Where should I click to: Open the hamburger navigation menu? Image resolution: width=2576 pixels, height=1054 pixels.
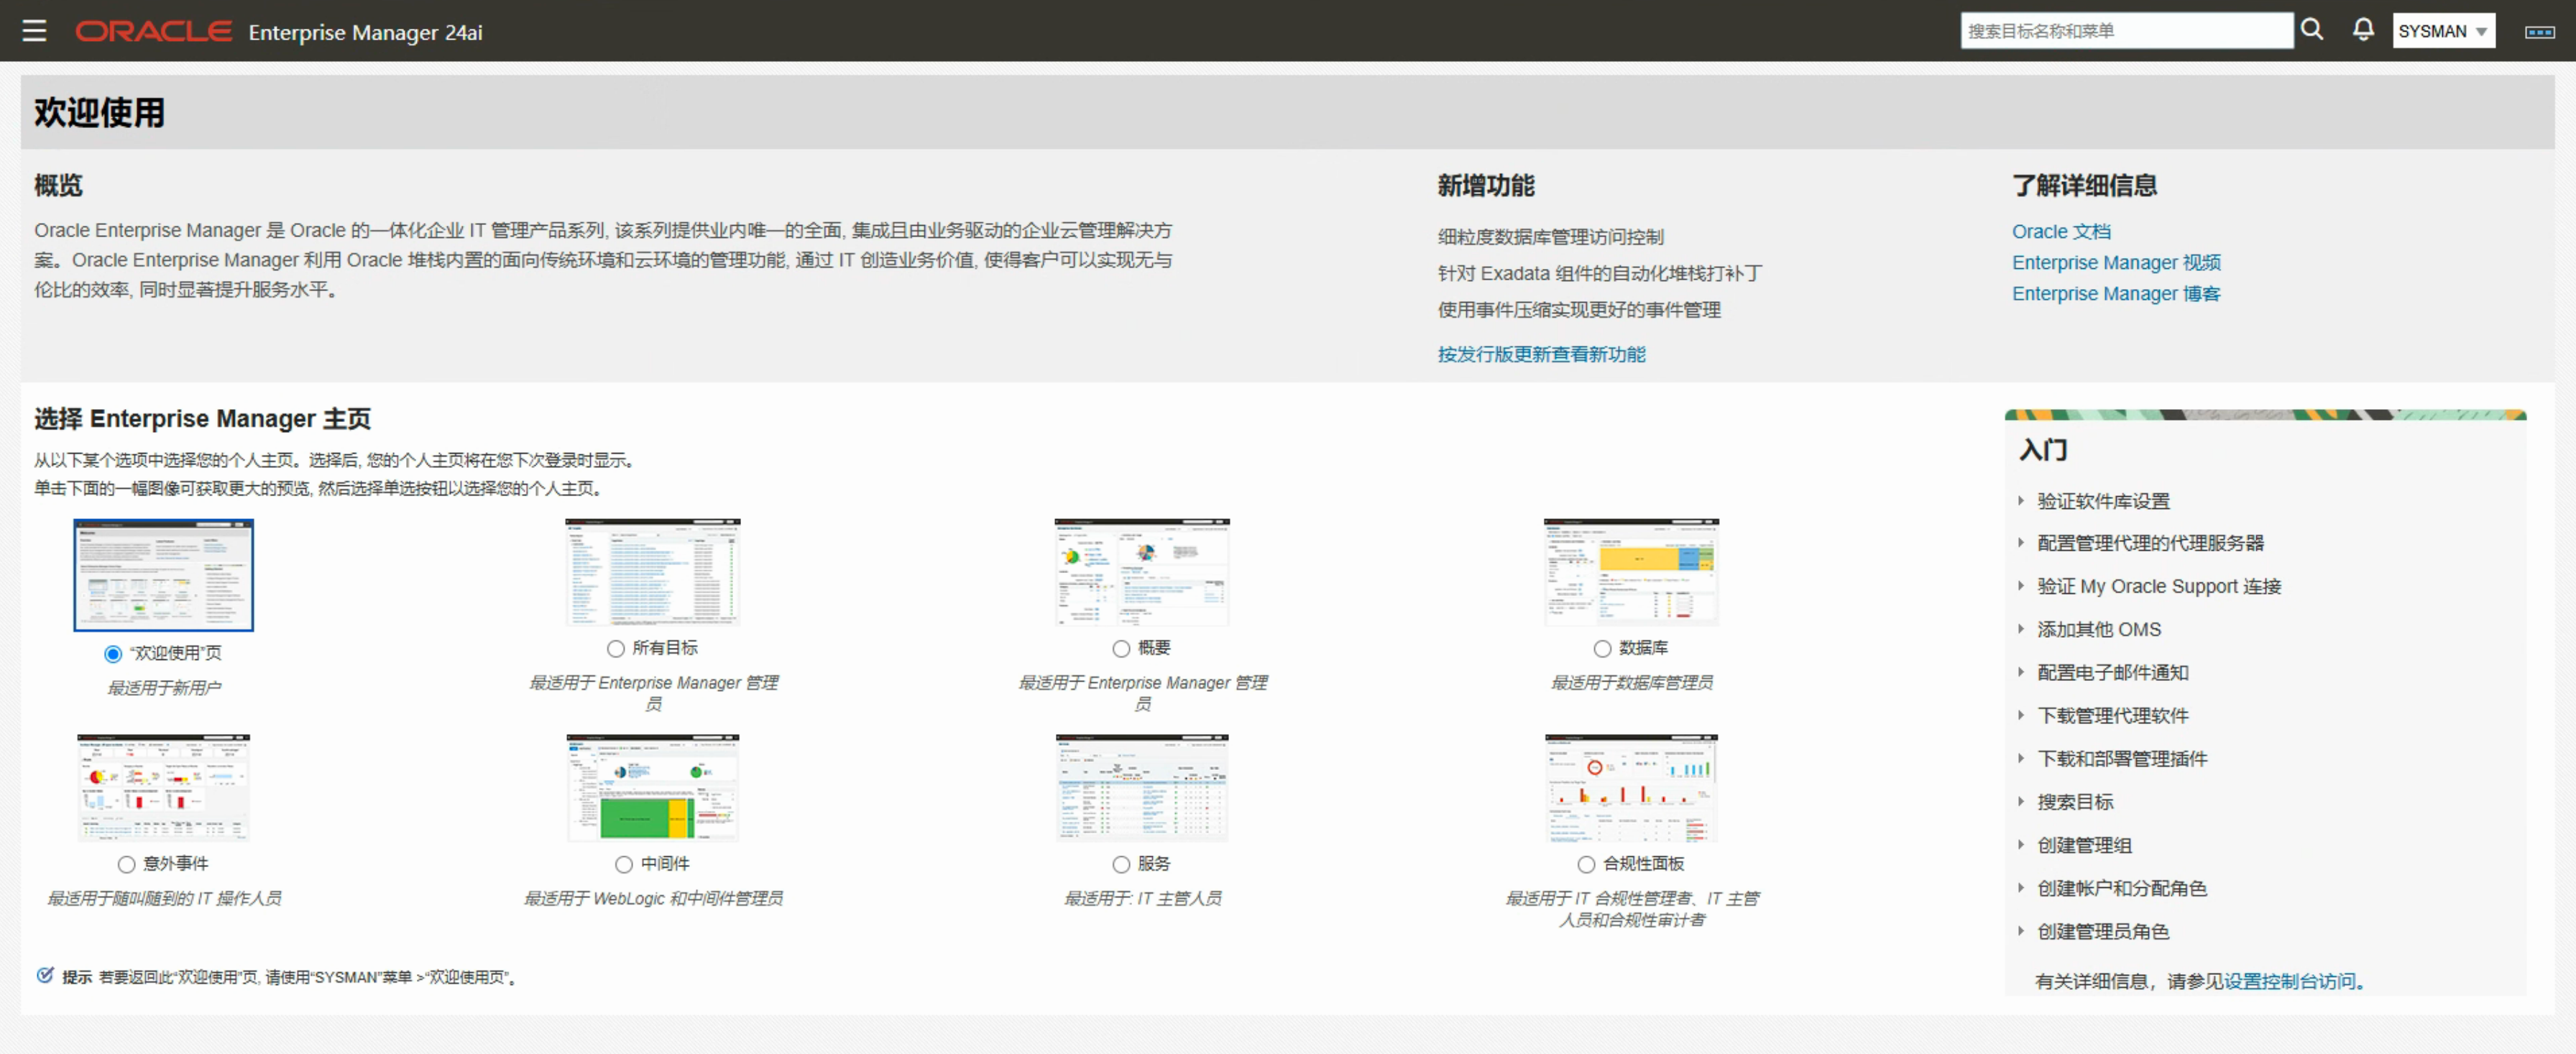click(34, 31)
